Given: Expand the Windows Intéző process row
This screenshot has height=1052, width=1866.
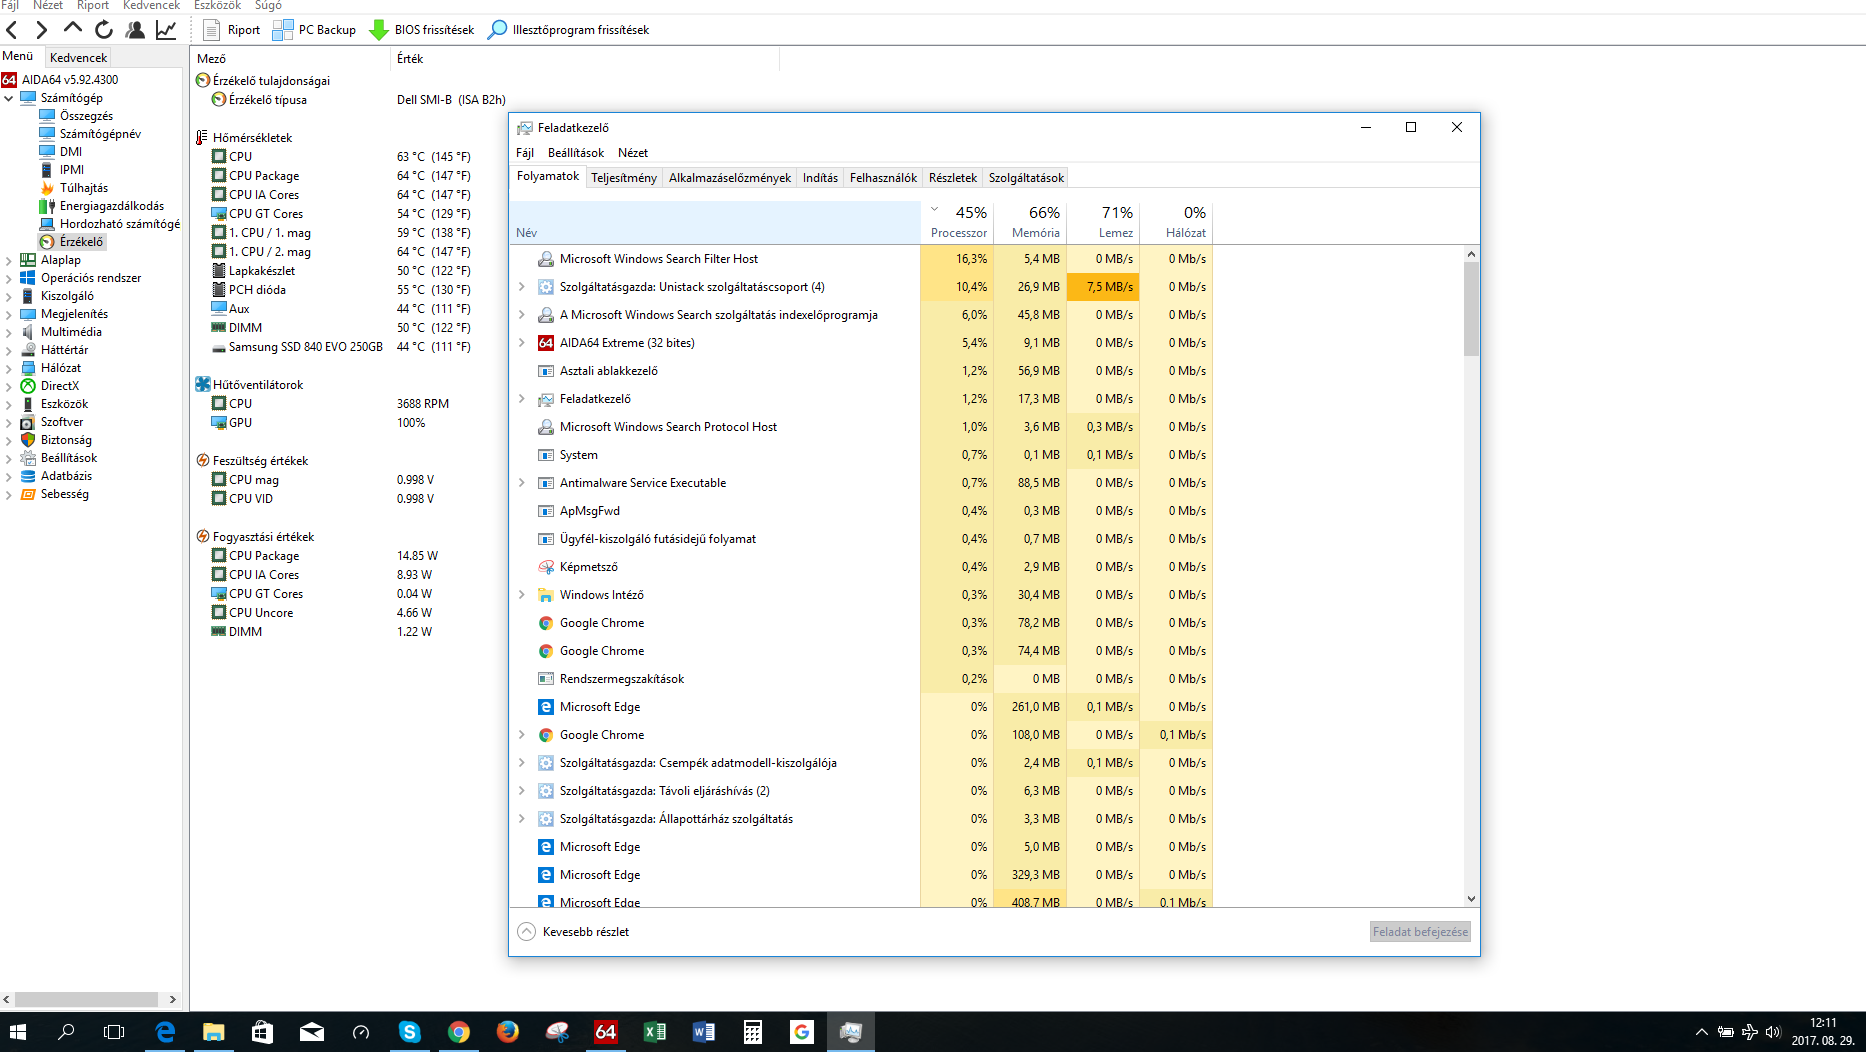Looking at the screenshot, I should pos(521,595).
